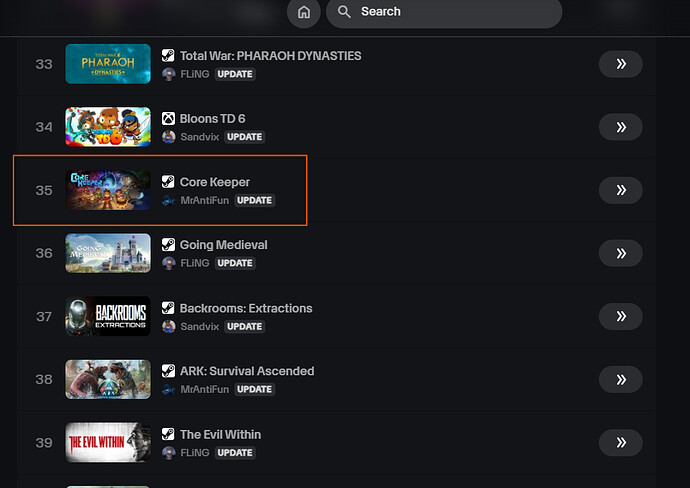Viewport: 690px width, 488px height.
Task: Click the Home icon button
Action: tap(303, 12)
